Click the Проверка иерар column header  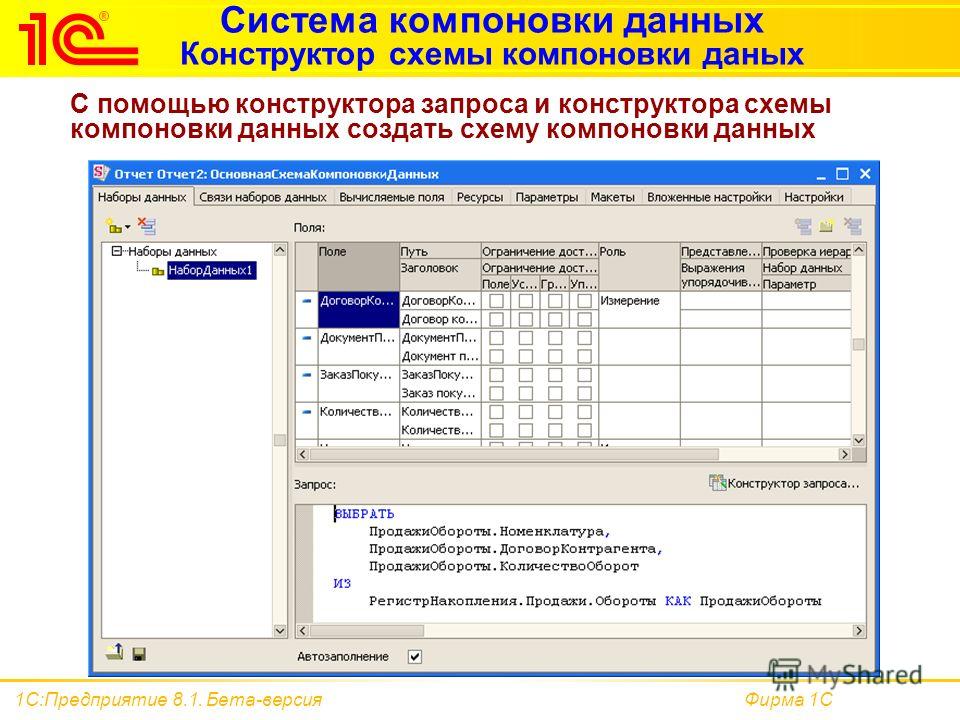[x=806, y=251]
